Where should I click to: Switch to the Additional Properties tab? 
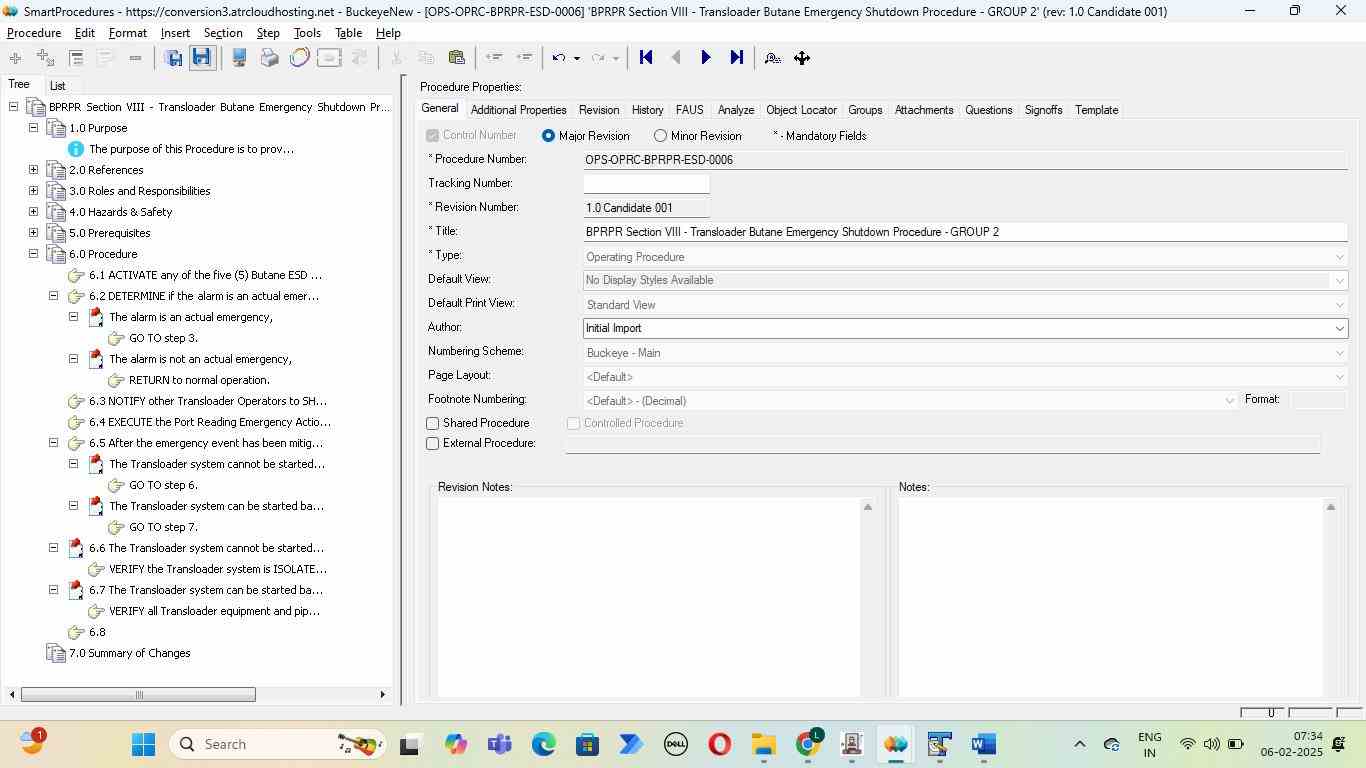click(518, 110)
